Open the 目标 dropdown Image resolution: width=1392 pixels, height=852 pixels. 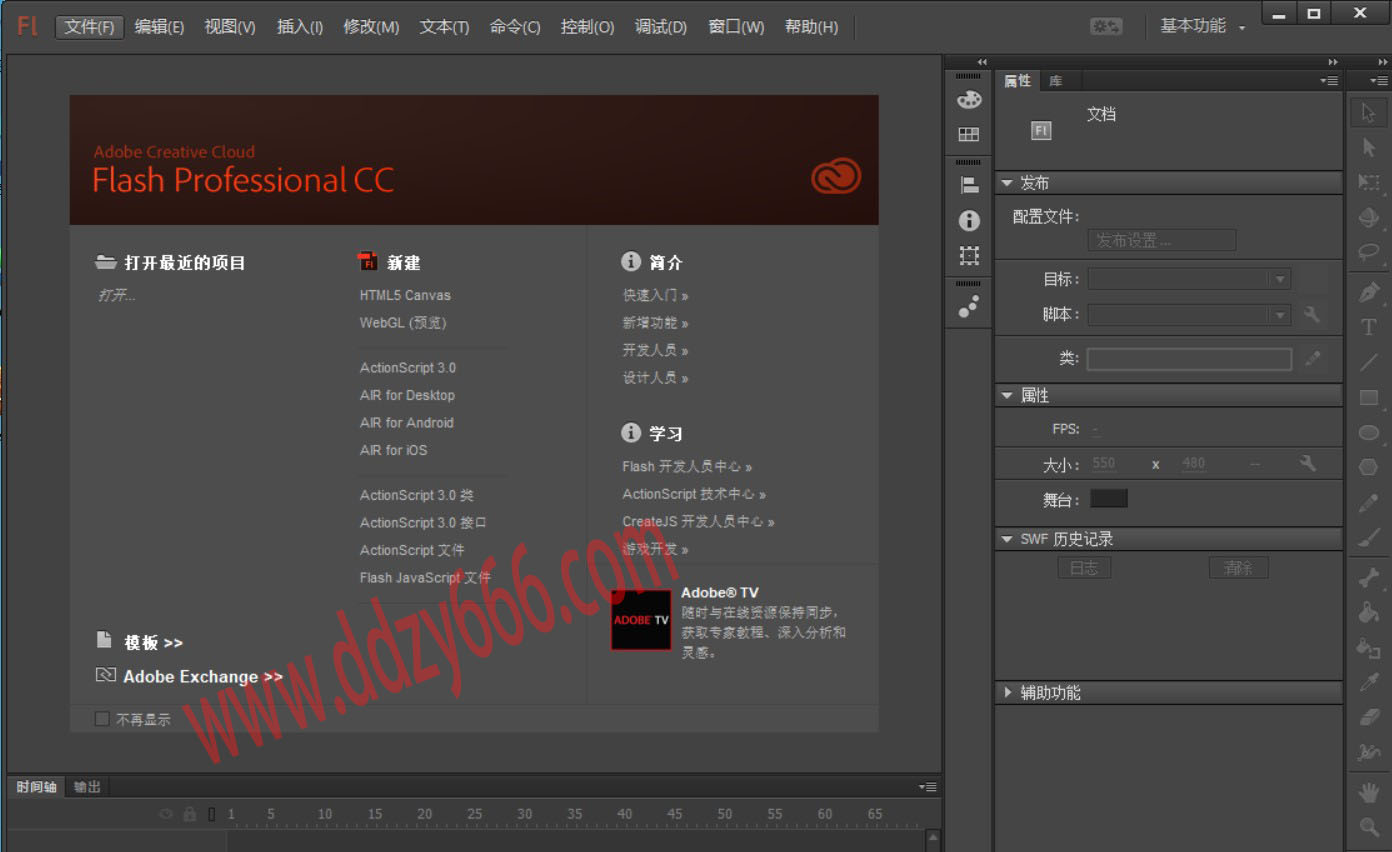[1189, 279]
